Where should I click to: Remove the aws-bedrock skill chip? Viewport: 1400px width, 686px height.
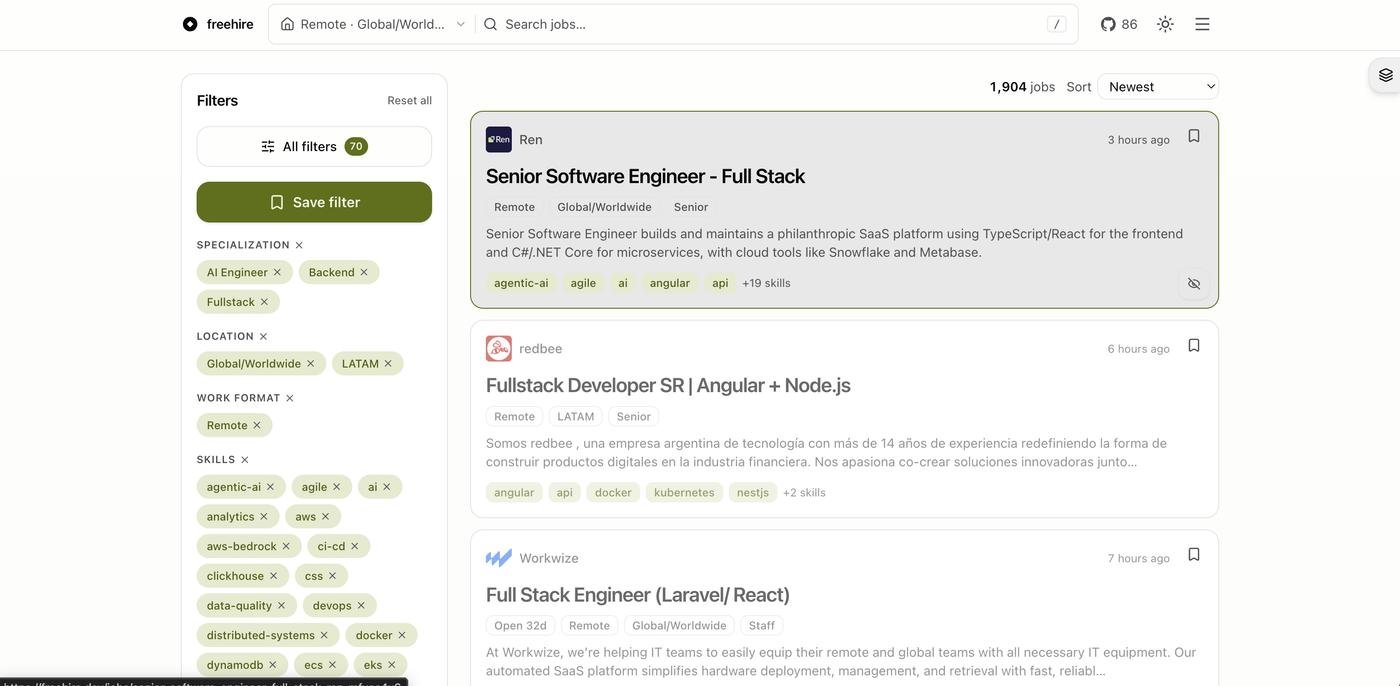(x=286, y=546)
